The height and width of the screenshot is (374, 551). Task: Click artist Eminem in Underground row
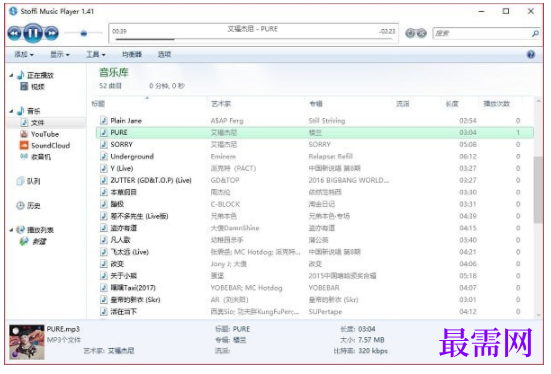coord(223,156)
